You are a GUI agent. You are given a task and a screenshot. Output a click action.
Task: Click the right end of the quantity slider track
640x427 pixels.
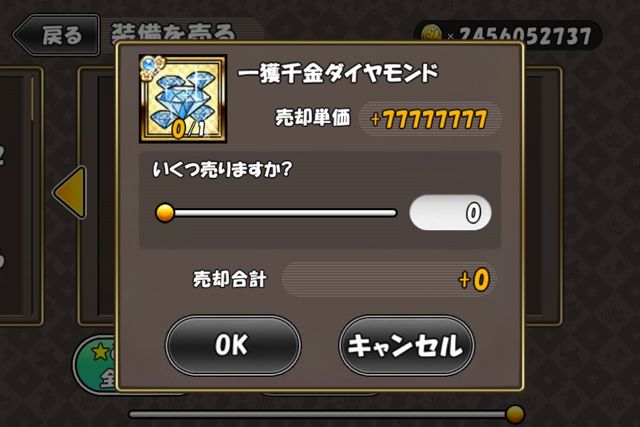pyautogui.click(x=392, y=213)
